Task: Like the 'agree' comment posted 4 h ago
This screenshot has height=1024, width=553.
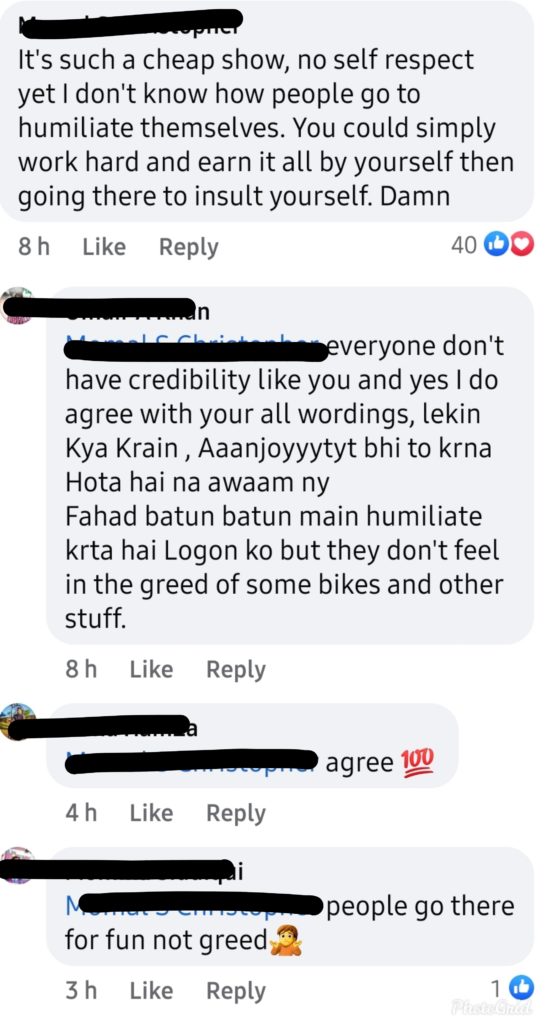Action: coord(151,813)
